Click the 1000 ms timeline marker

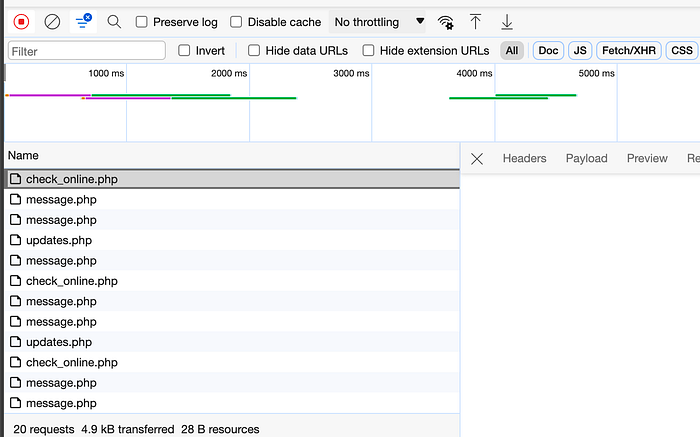(106, 73)
